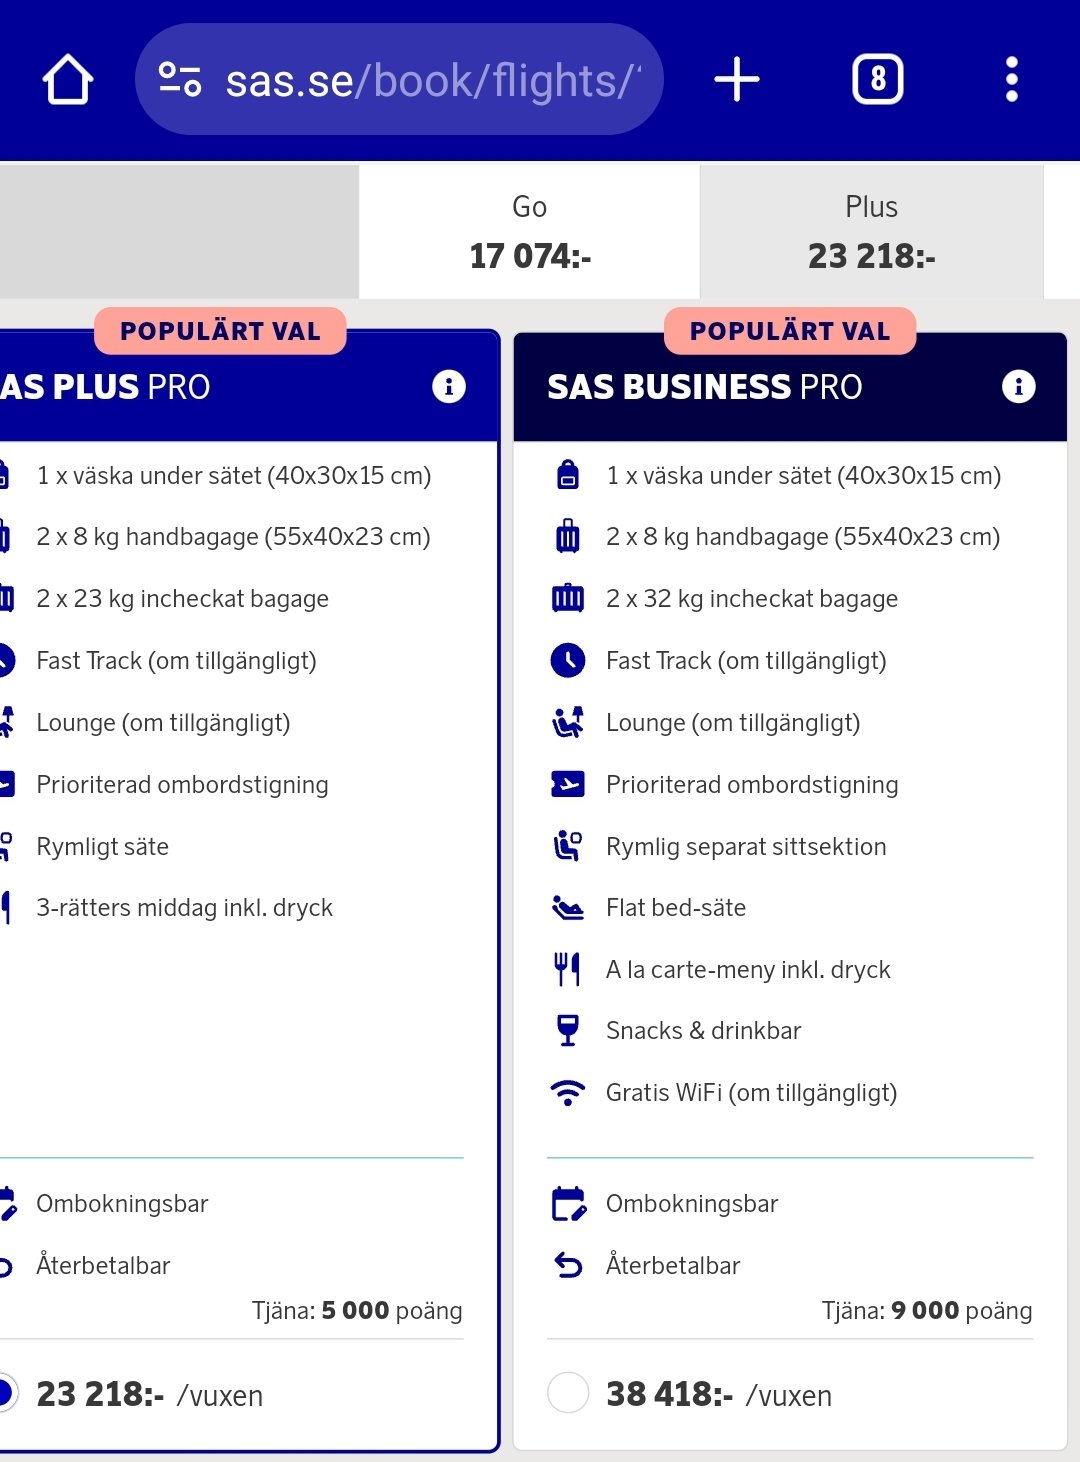Click the sas.se address bar URL

[x=430, y=80]
